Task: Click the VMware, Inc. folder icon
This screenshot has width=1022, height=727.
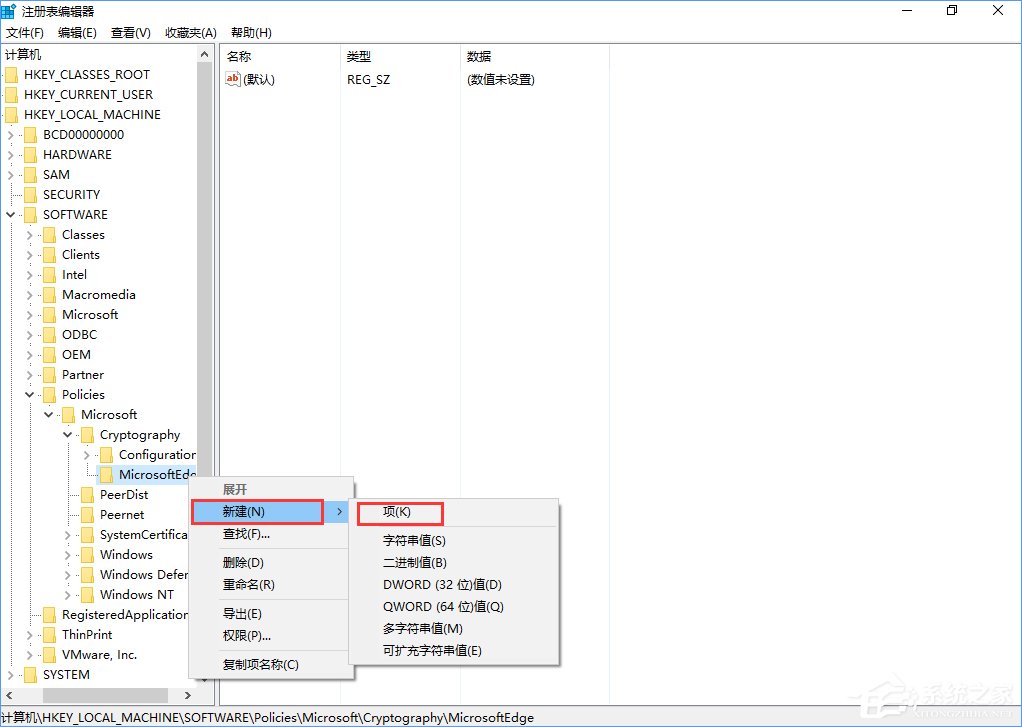Action: (51, 654)
